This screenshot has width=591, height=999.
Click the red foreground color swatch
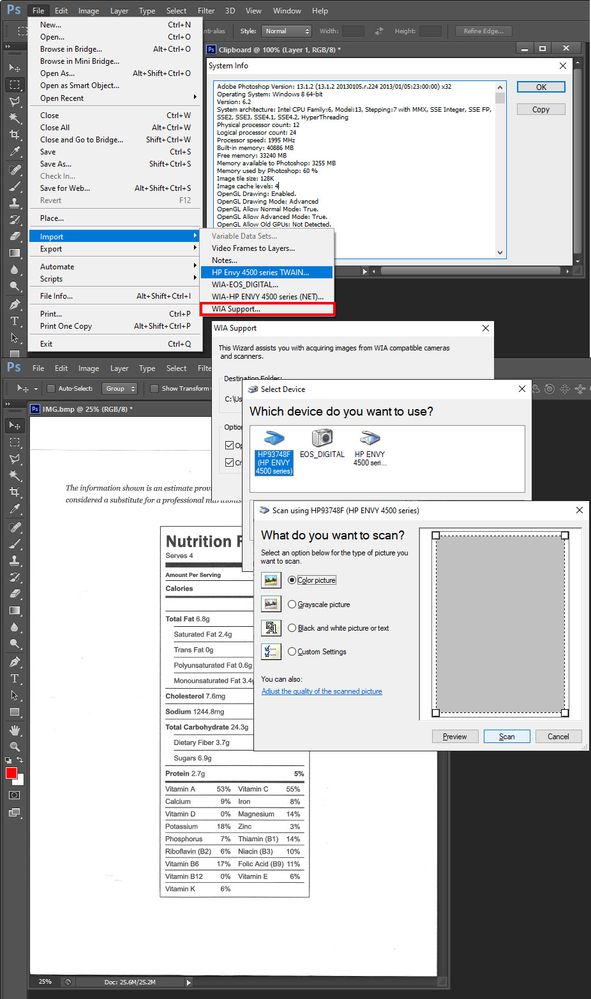click(11, 773)
